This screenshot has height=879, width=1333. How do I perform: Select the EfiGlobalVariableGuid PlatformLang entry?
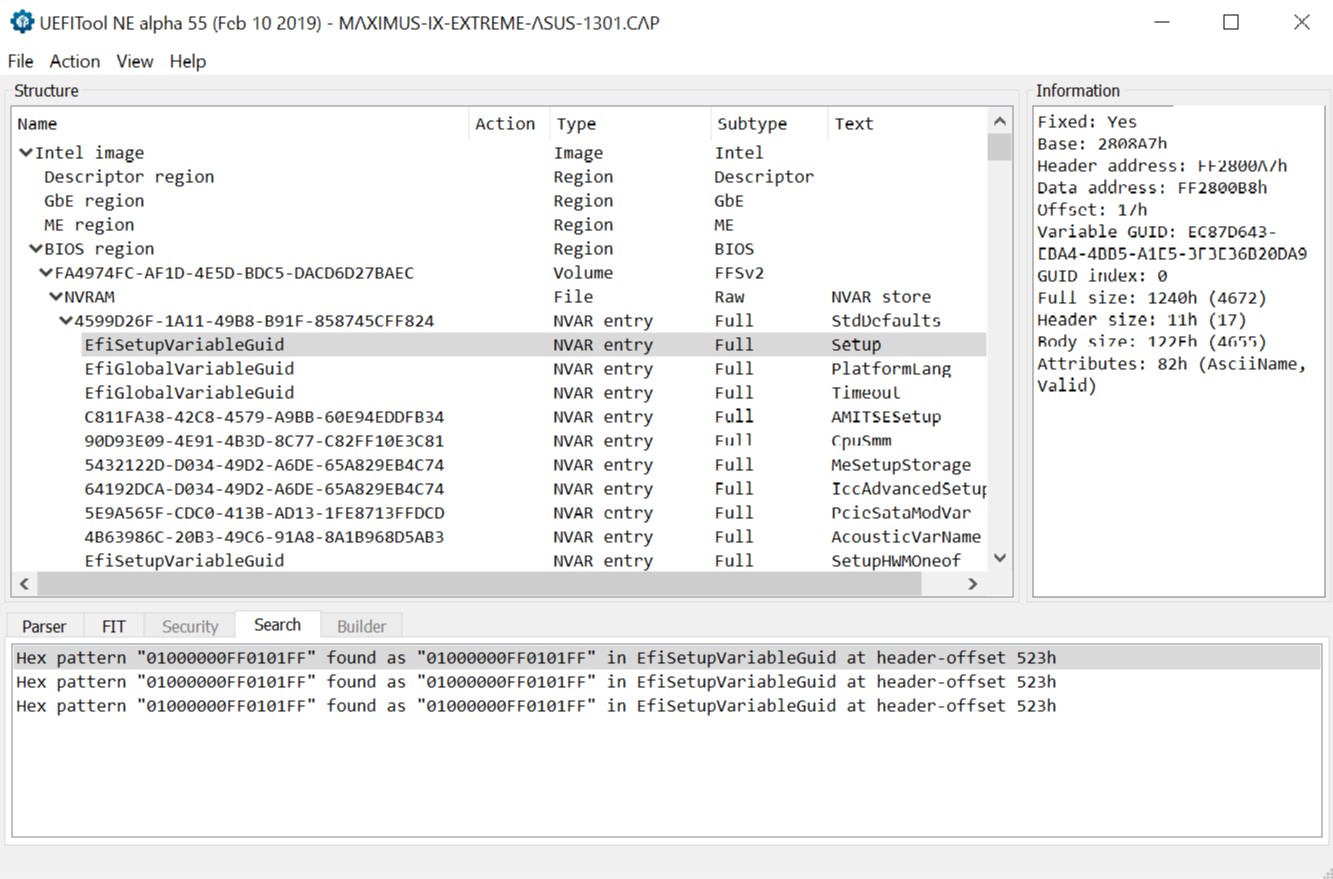[499, 369]
